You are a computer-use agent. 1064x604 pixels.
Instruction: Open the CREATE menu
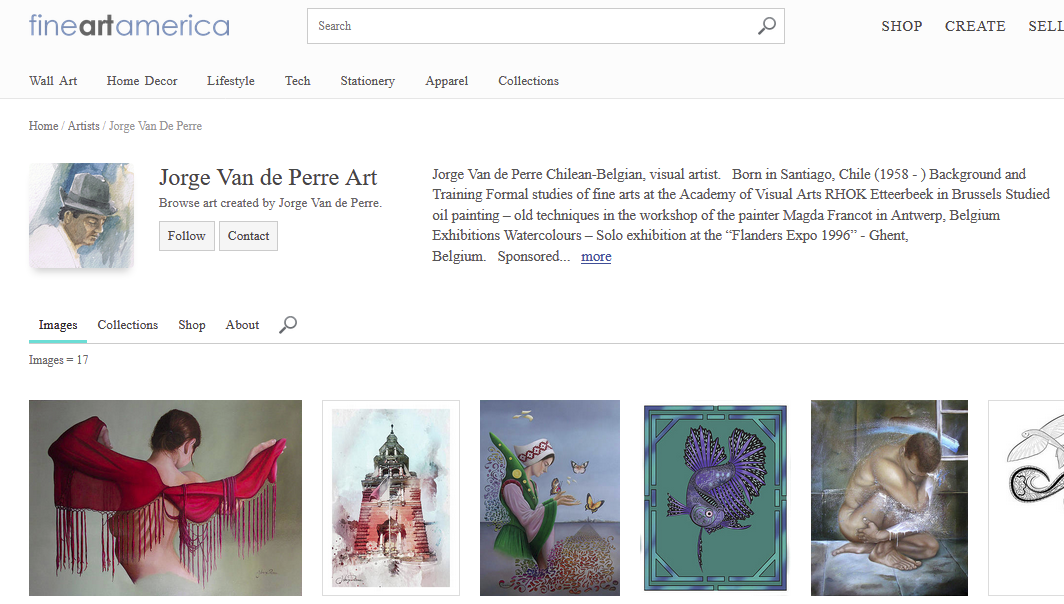click(x=975, y=26)
